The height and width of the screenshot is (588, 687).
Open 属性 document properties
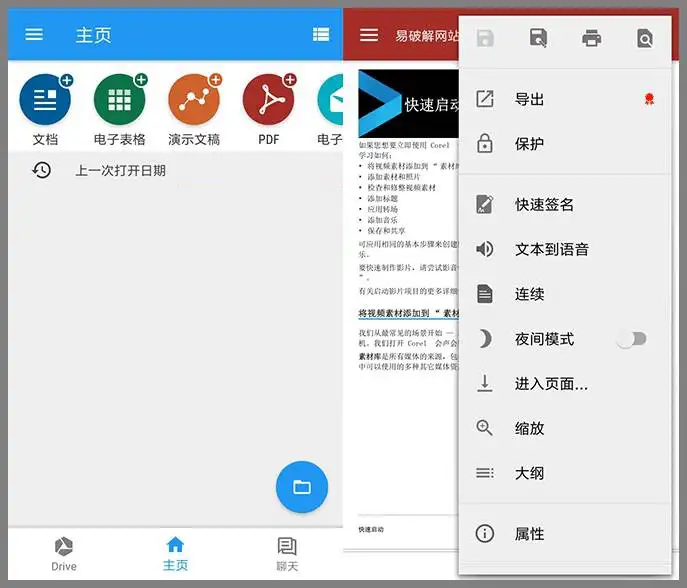tap(529, 534)
